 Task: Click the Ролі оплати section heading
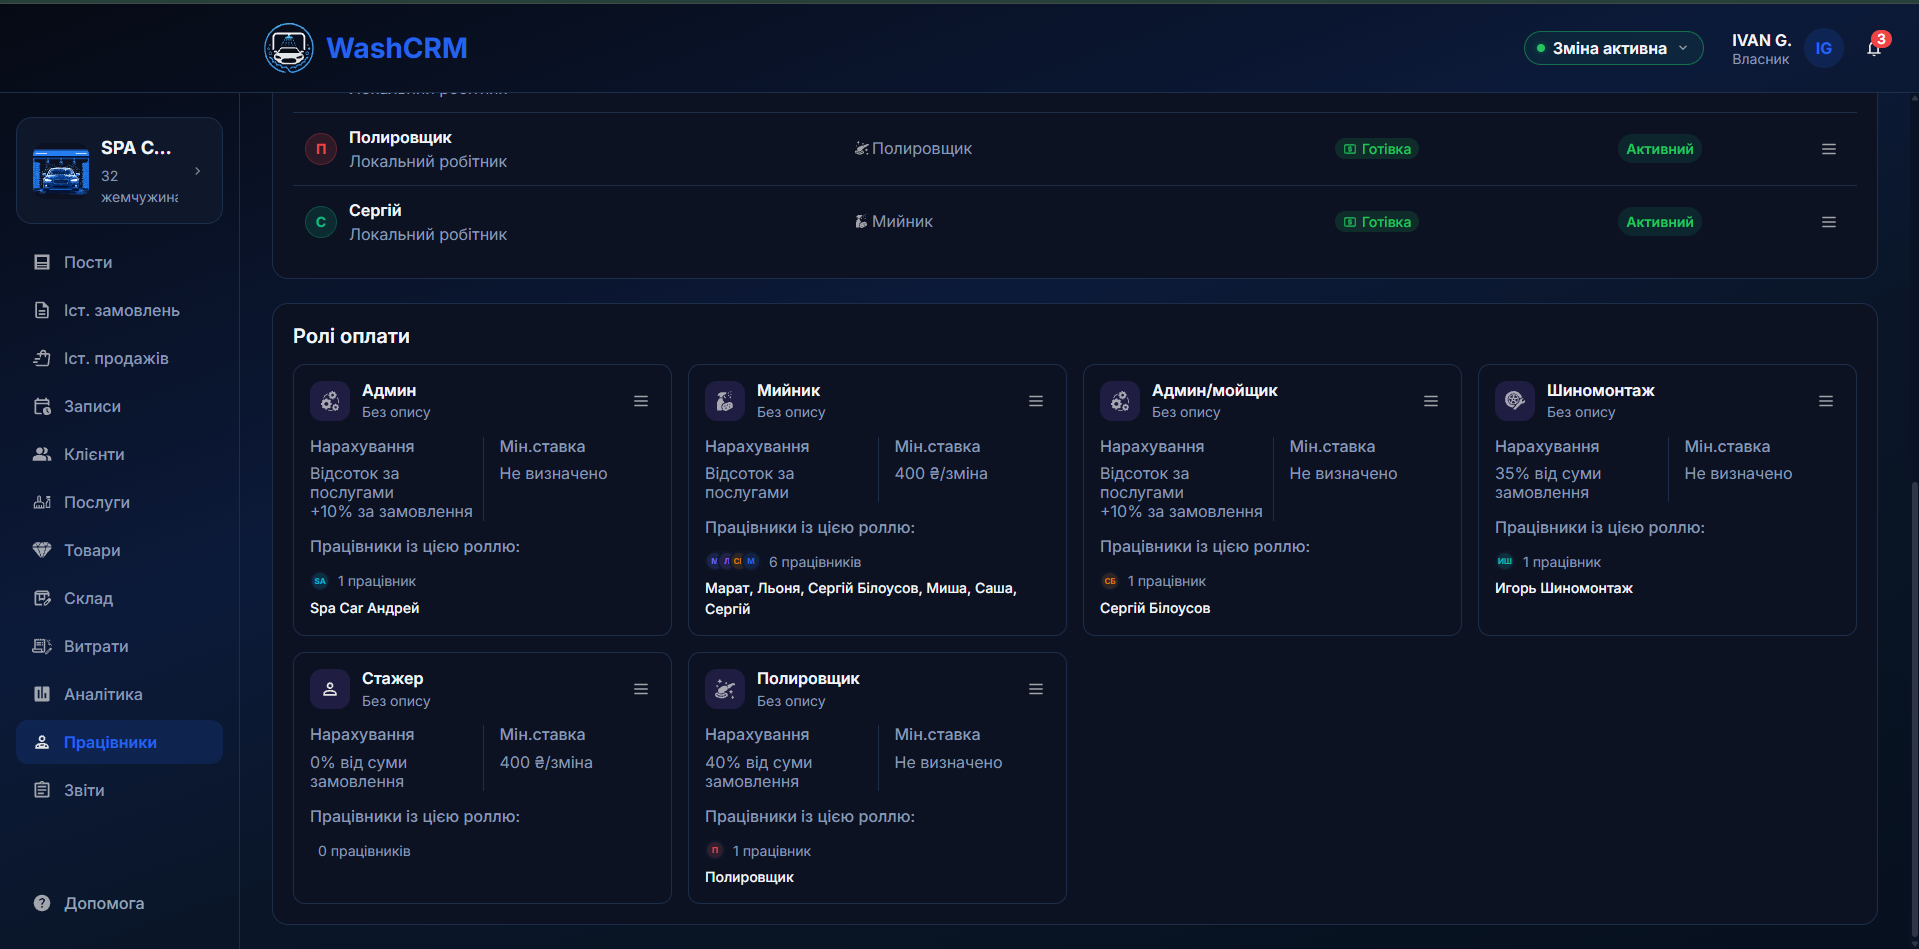[x=352, y=336]
